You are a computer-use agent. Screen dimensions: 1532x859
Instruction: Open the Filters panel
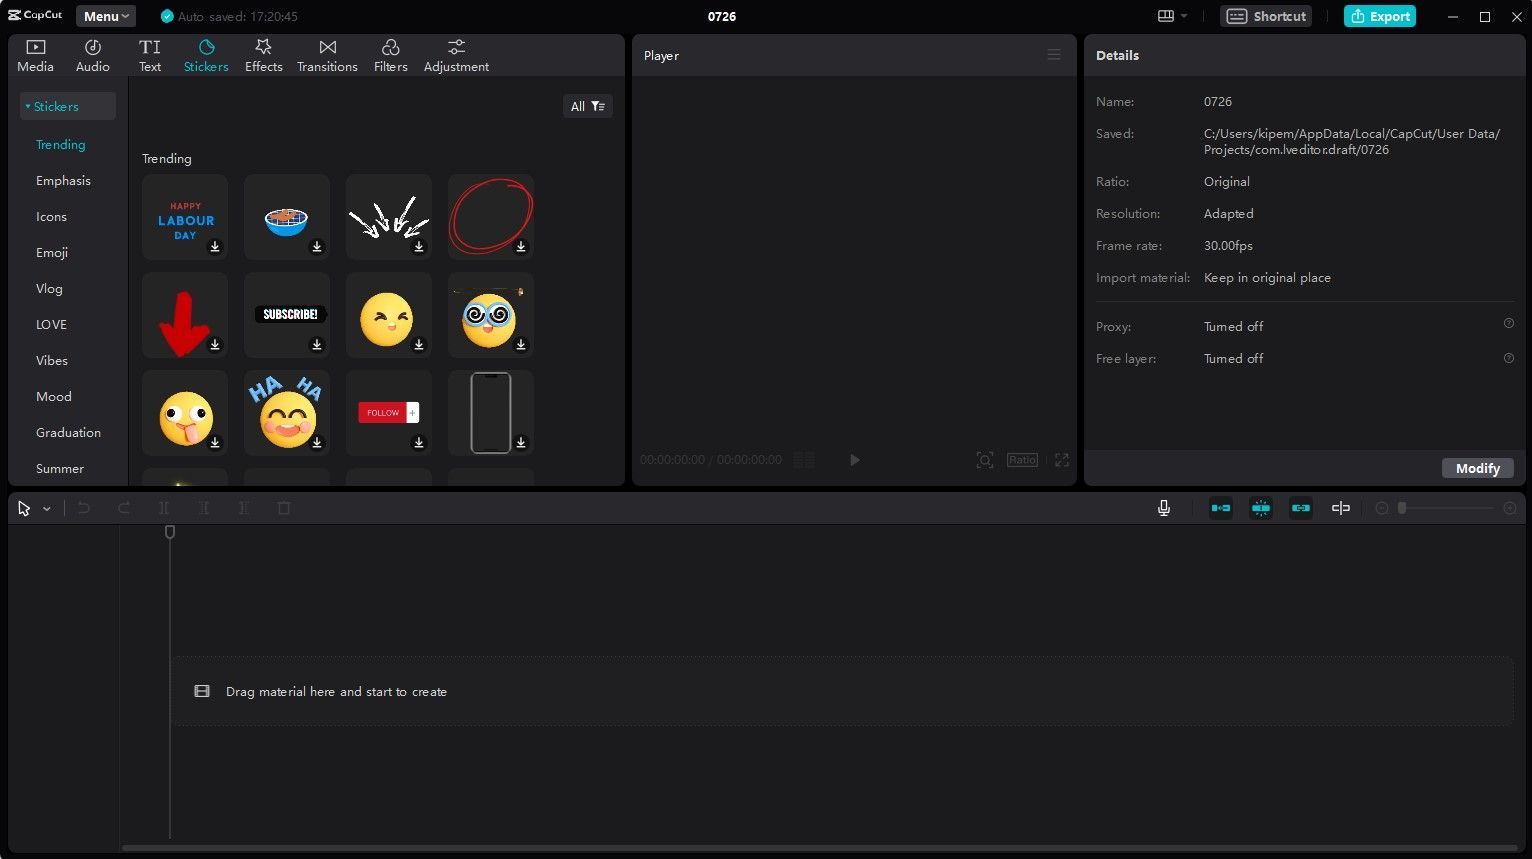pyautogui.click(x=390, y=54)
